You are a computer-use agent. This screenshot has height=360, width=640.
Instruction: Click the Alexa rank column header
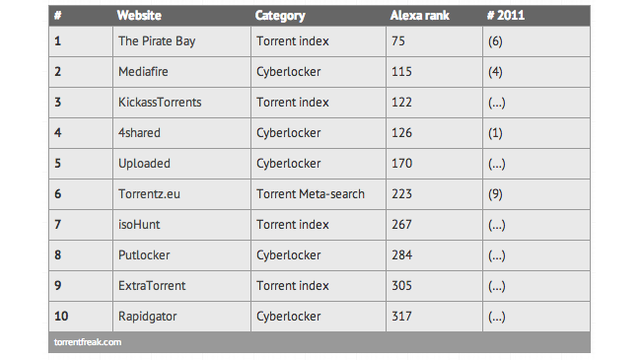click(x=420, y=16)
